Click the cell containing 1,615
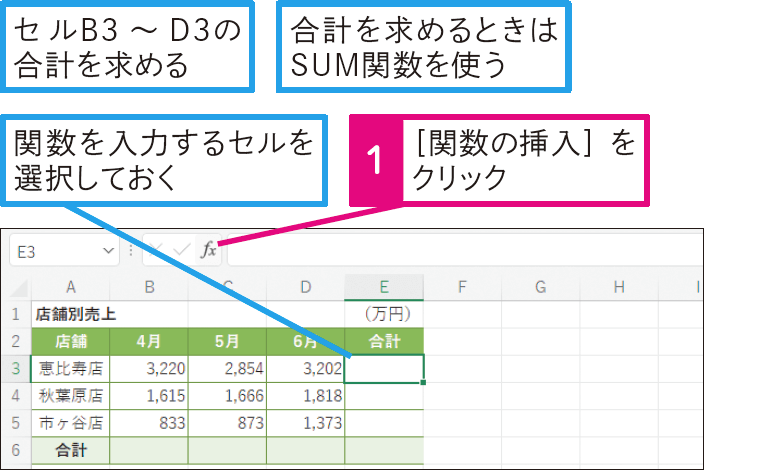Viewport: 783px width, 470px height. click(149, 396)
